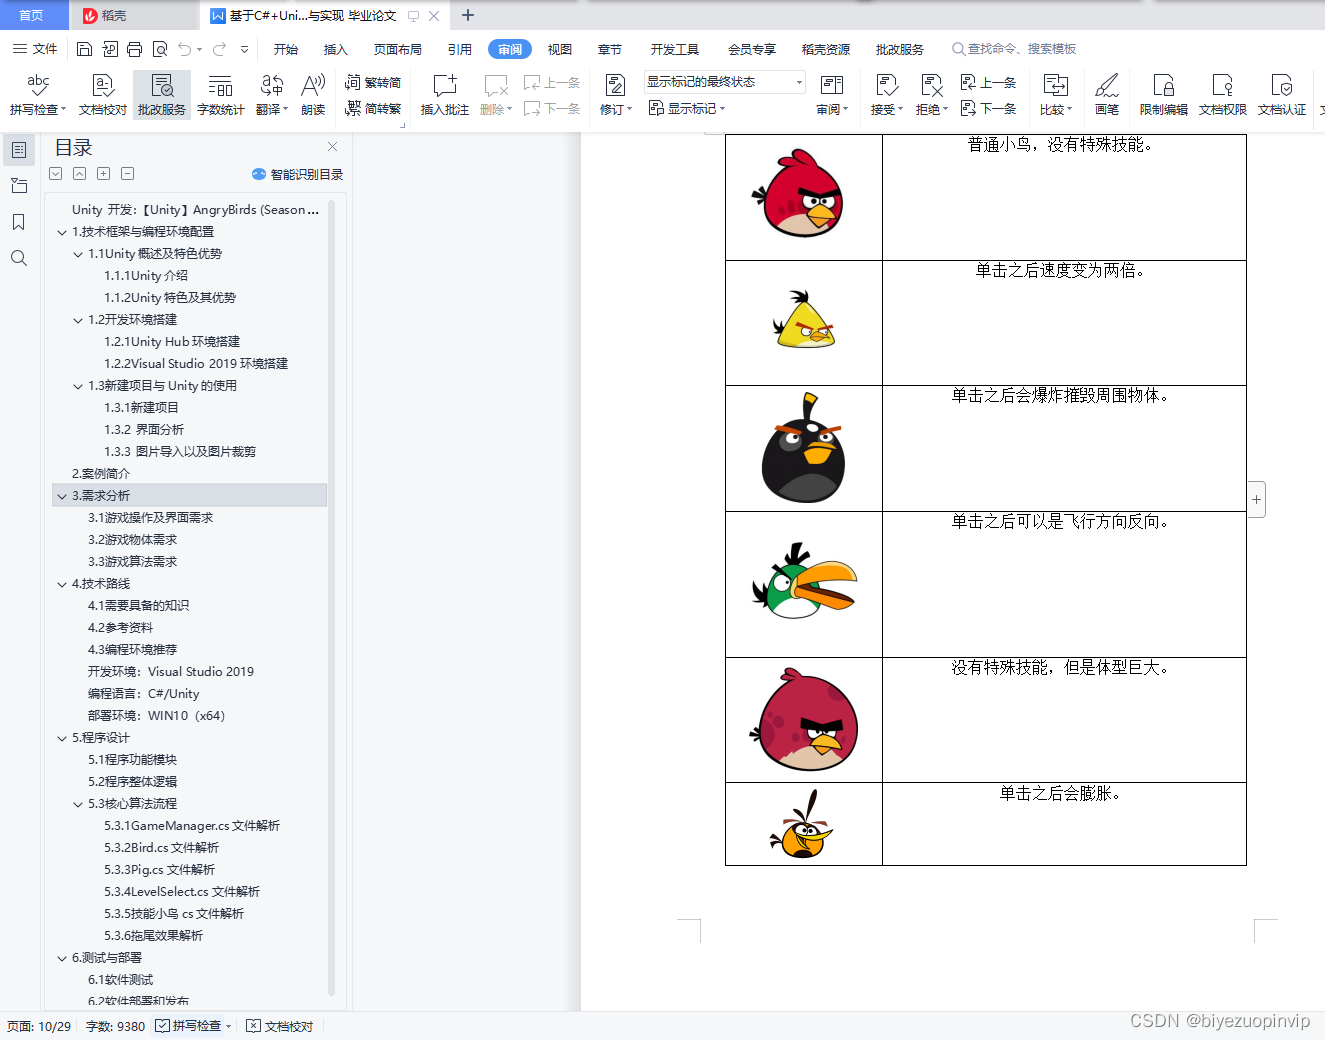
Task: Switch to the 插入 ribbon tab
Action: [x=336, y=49]
